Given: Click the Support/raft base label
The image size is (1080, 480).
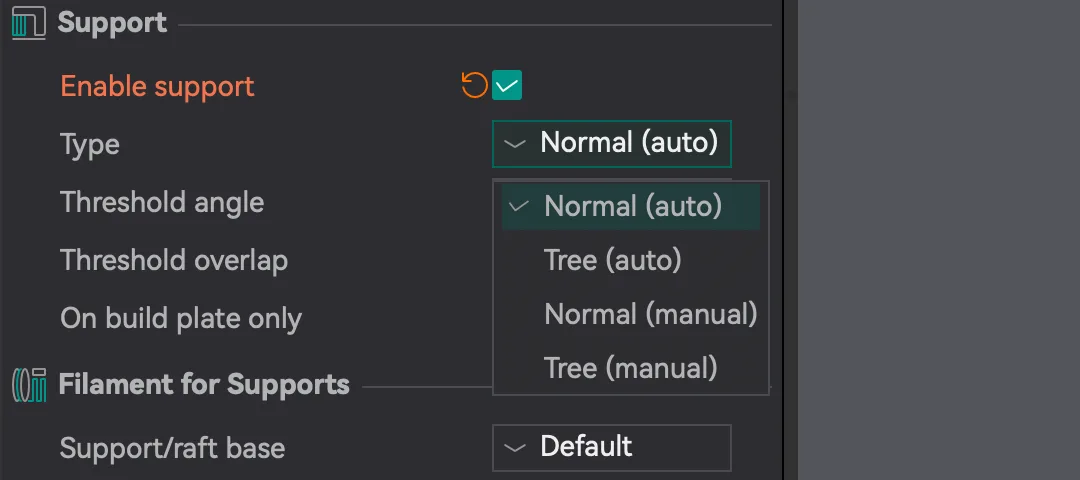Looking at the screenshot, I should pos(172,449).
